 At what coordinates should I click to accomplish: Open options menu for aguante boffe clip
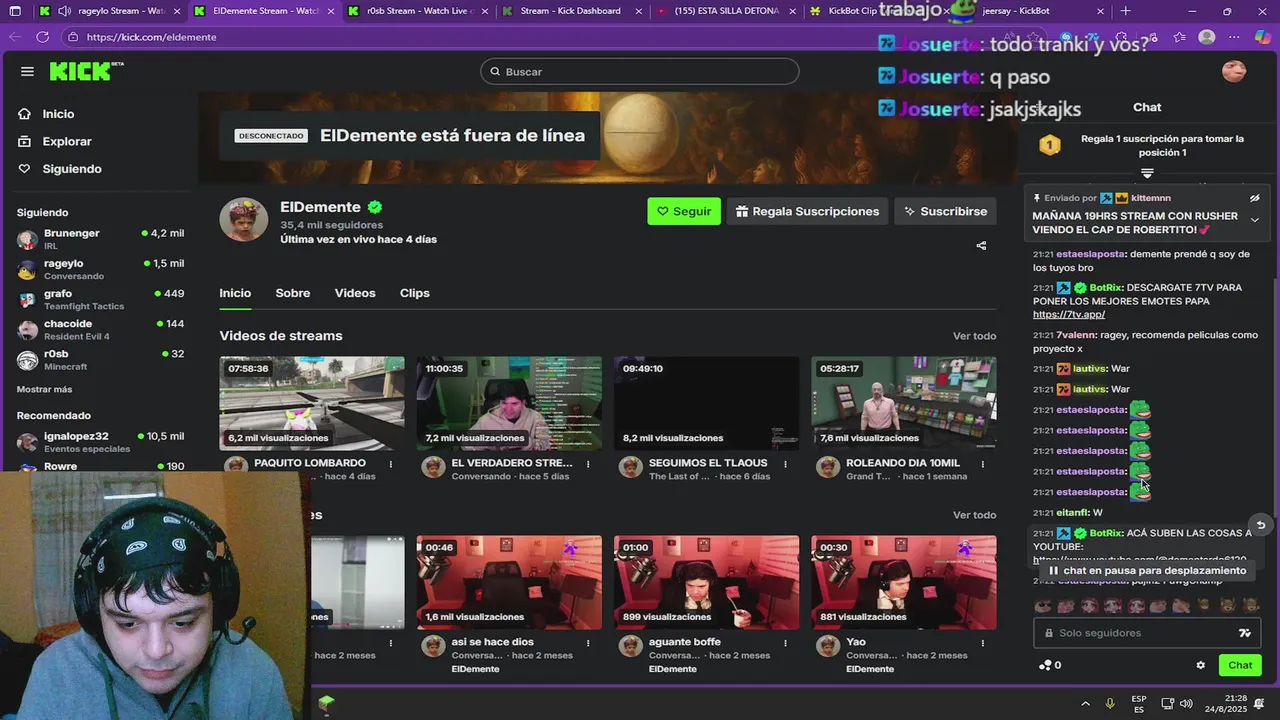coord(785,643)
